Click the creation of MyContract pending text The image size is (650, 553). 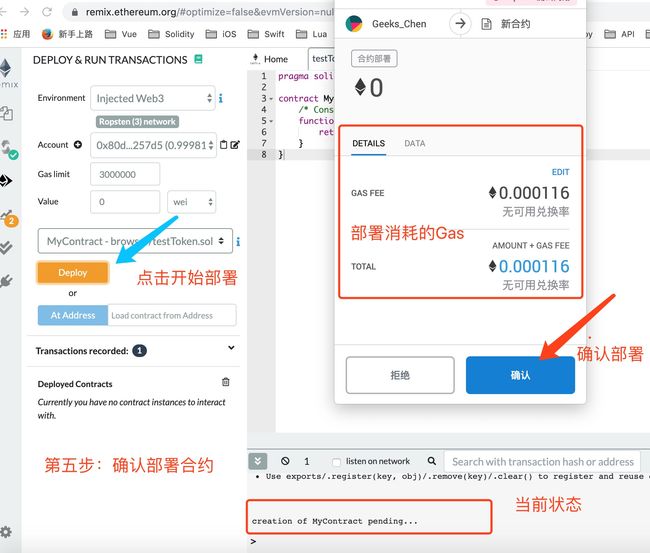(335, 521)
